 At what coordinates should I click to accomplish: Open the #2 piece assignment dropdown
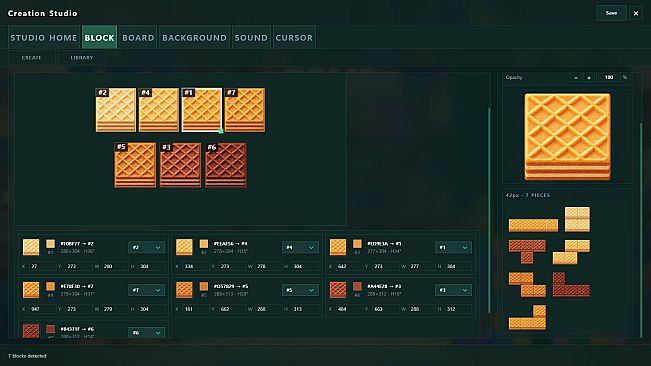click(146, 247)
